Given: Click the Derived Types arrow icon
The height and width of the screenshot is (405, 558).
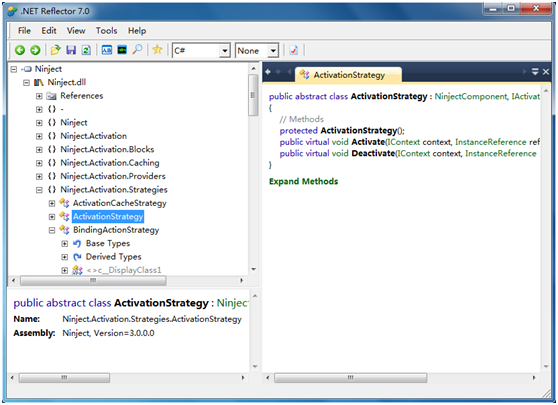Looking at the screenshot, I should [77, 257].
